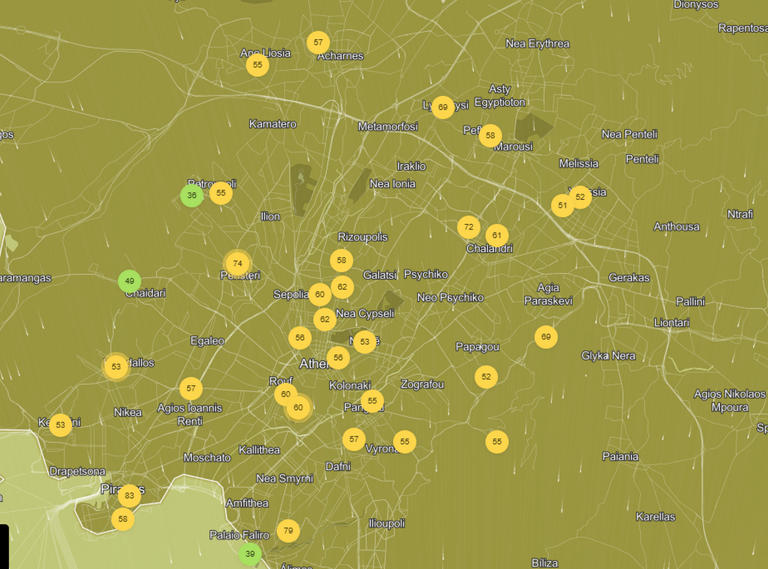This screenshot has height=569, width=768.
Task: Open the 74 marker at Peristeri
Action: [x=237, y=264]
